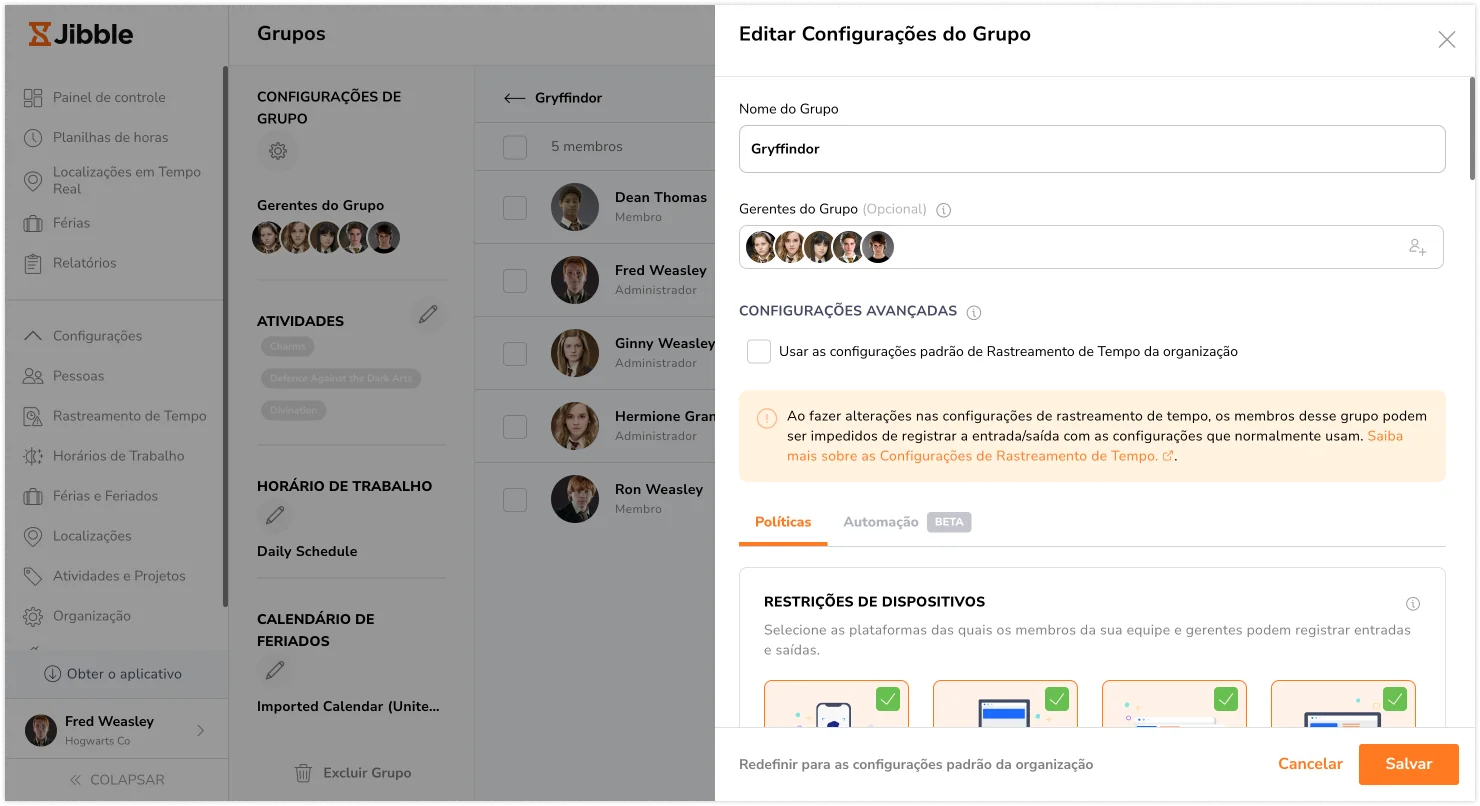This screenshot has height=806, width=1480.
Task: Open Planilhas de horas clock icon
Action: [x=33, y=137]
